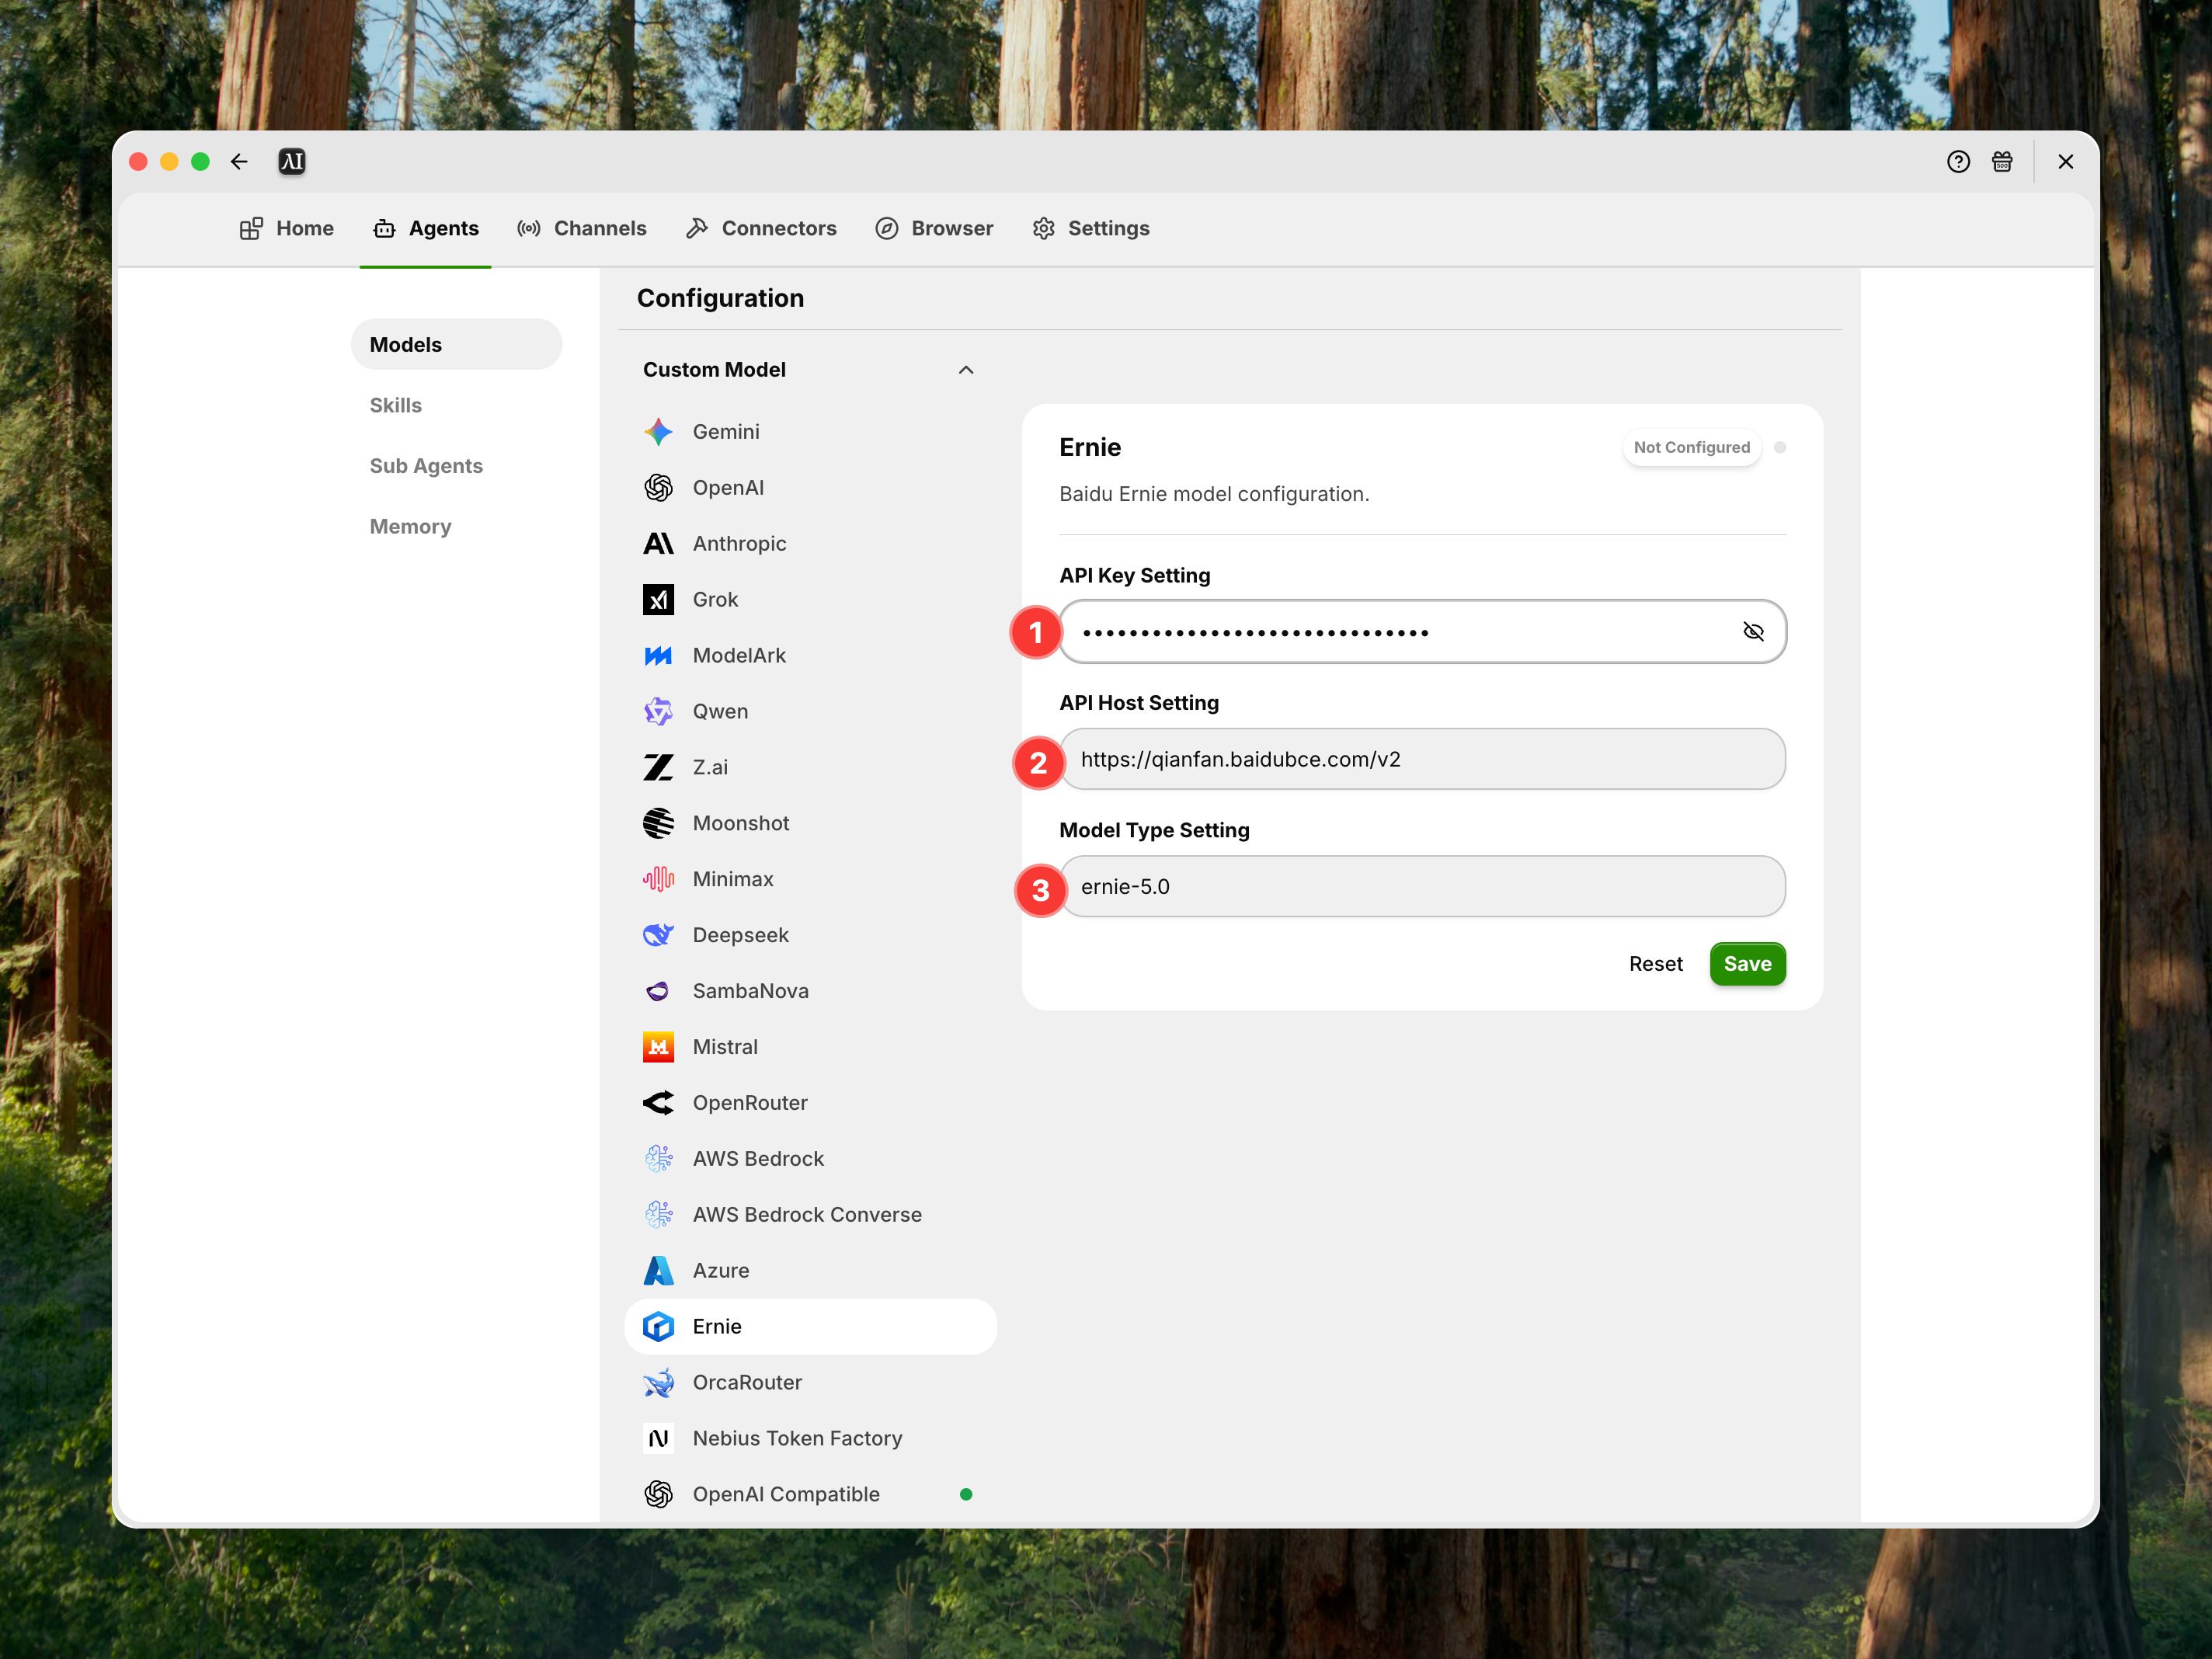Open the Browser tab
Image resolution: width=2212 pixels, height=1659 pixels.
click(x=934, y=229)
